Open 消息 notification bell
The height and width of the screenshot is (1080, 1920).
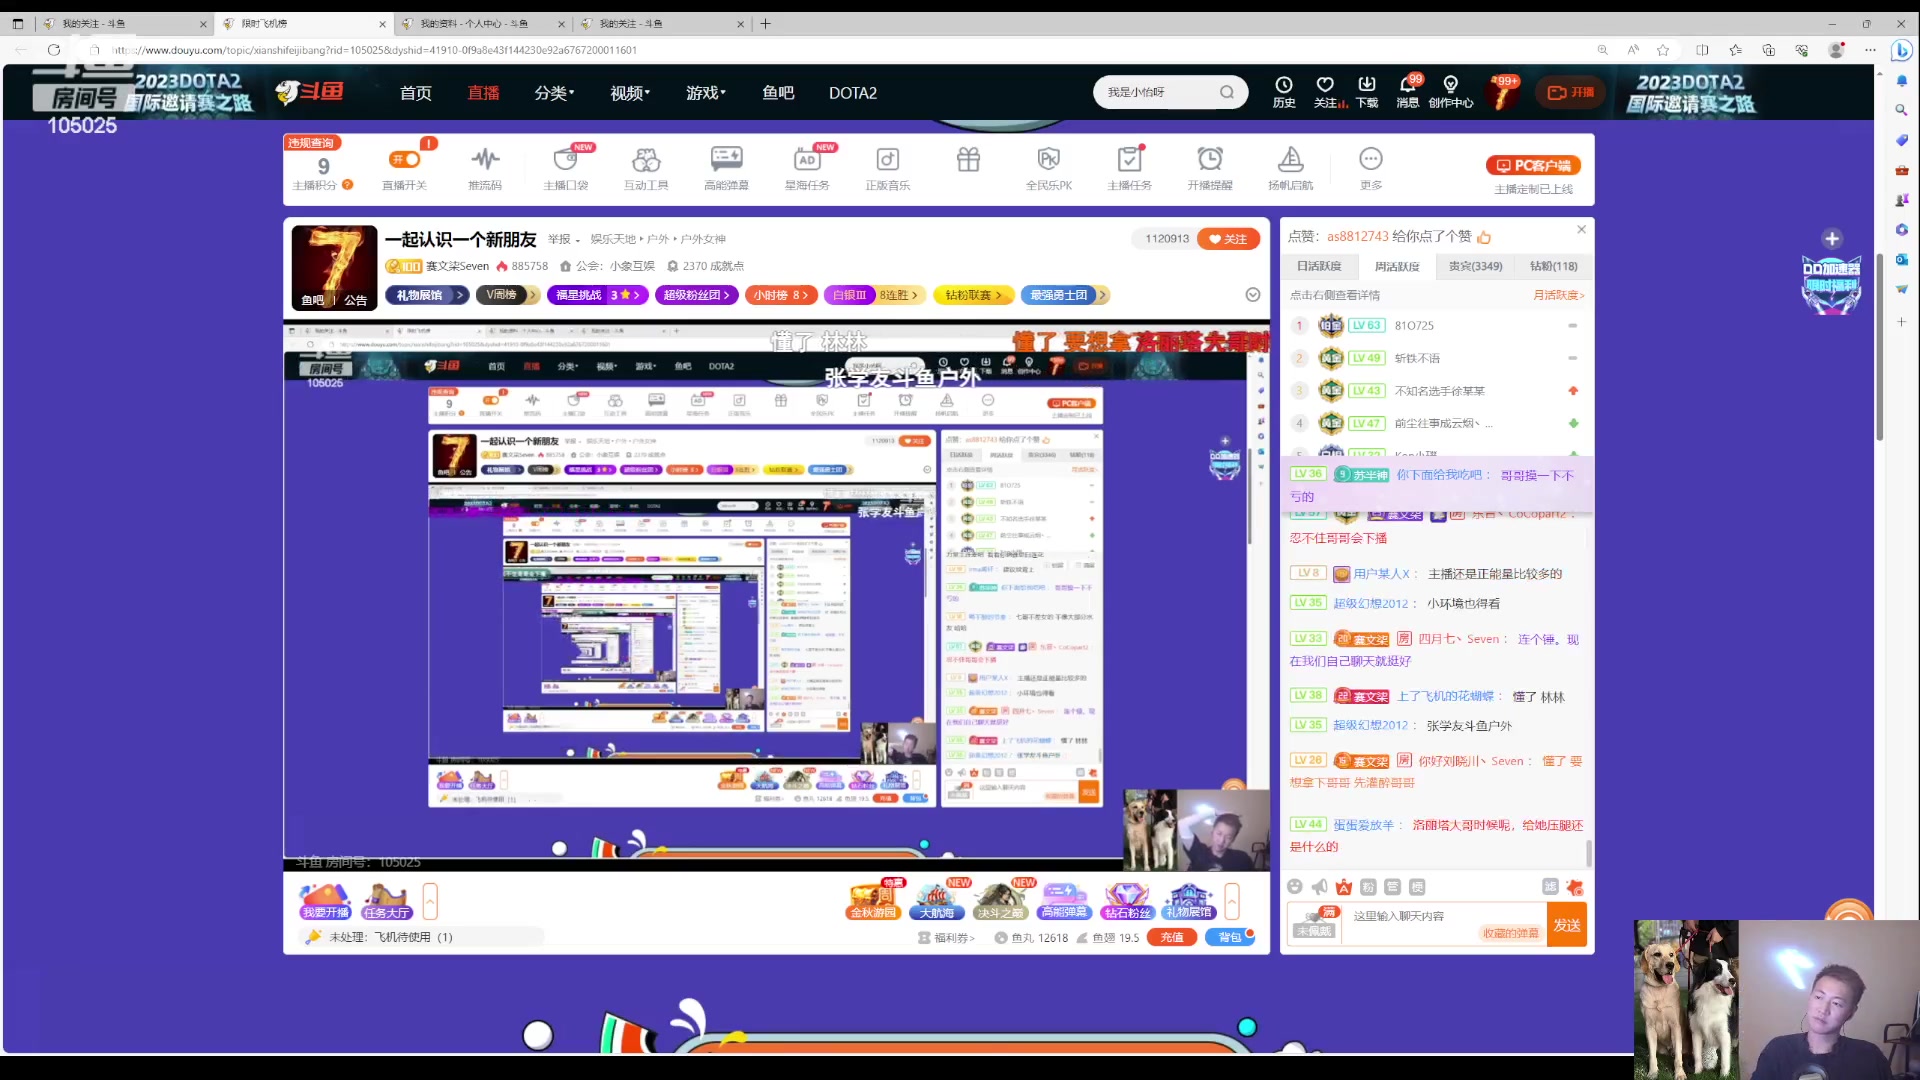1408,92
